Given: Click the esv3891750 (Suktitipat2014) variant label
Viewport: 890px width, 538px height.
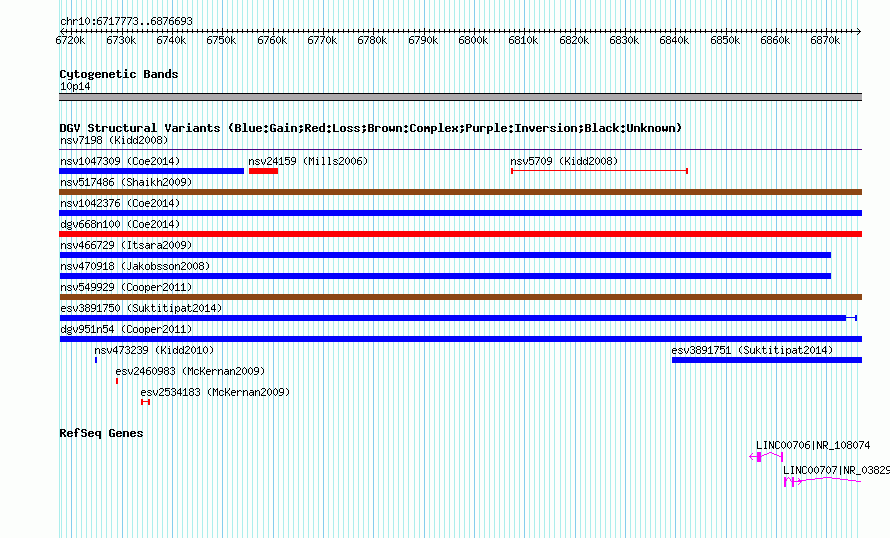Looking at the screenshot, I should [141, 308].
